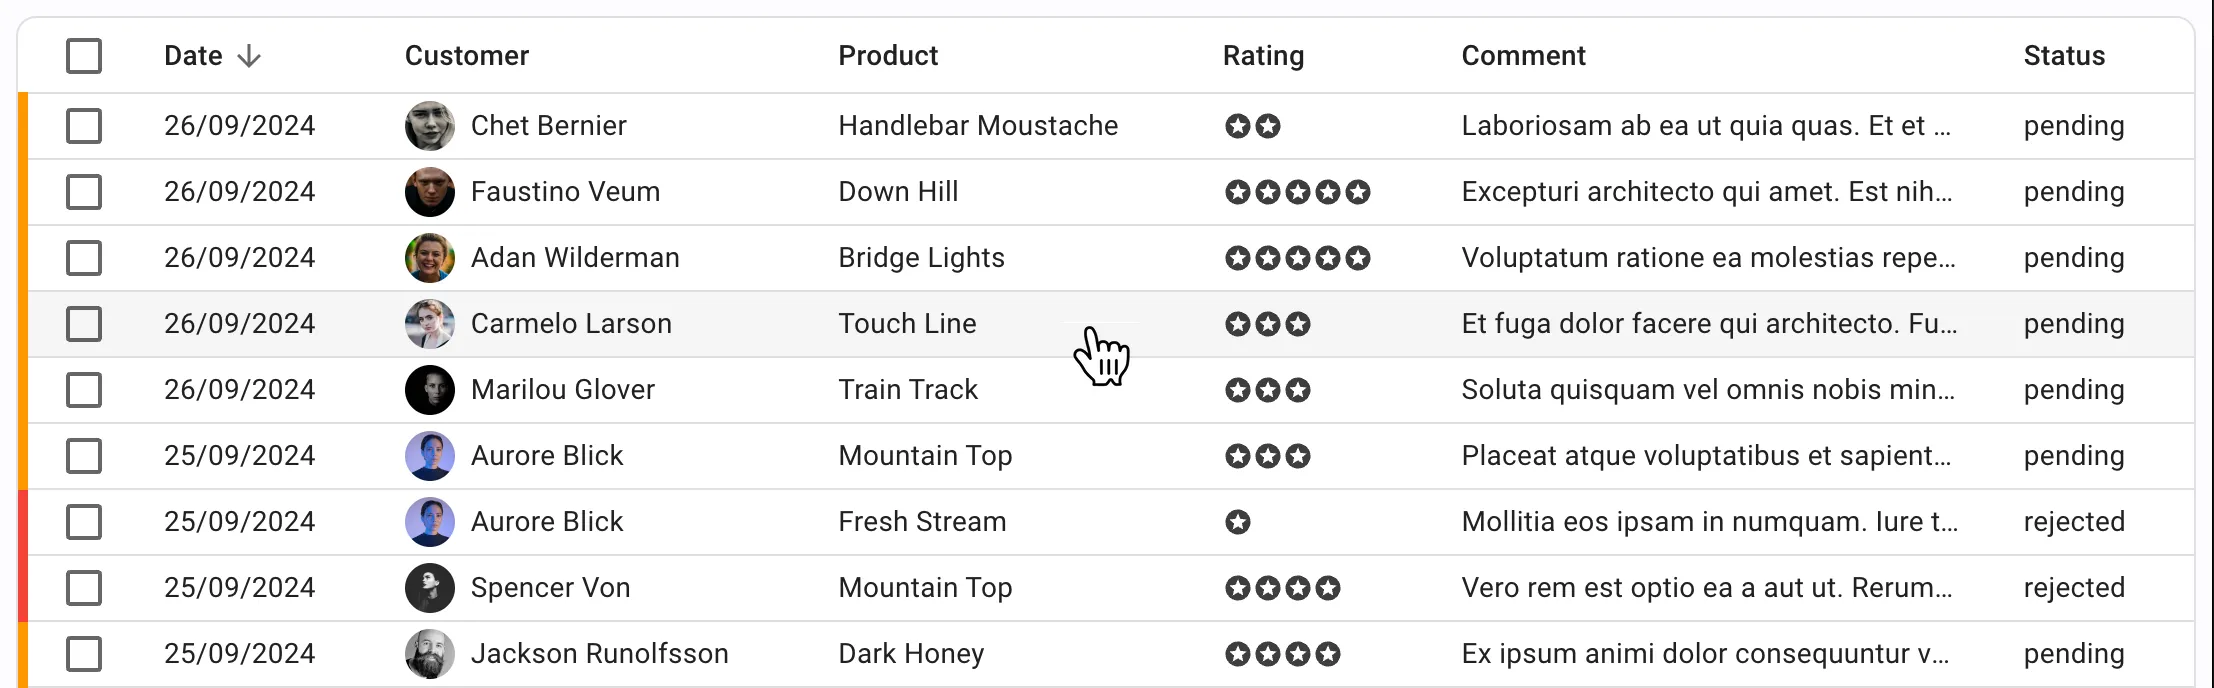This screenshot has width=2214, height=688.
Task: Click the Status column header
Action: click(x=2064, y=56)
